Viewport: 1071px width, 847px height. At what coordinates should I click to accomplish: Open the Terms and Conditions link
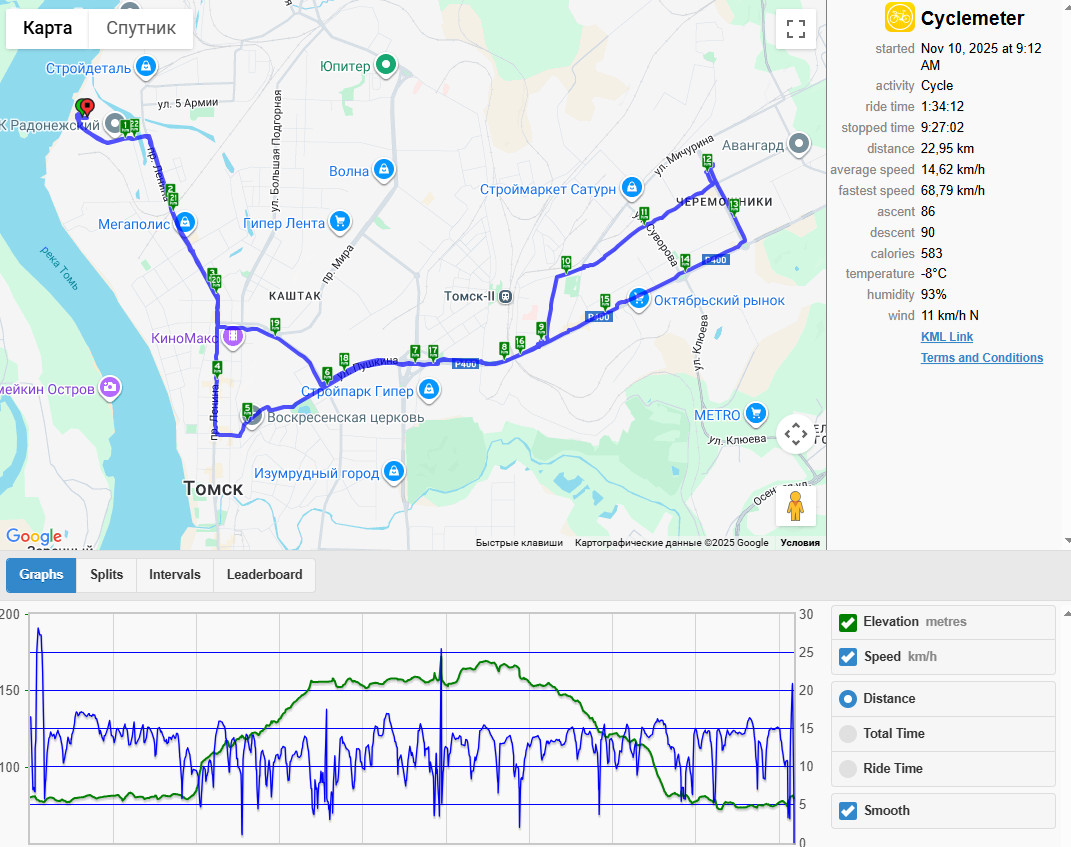982,358
